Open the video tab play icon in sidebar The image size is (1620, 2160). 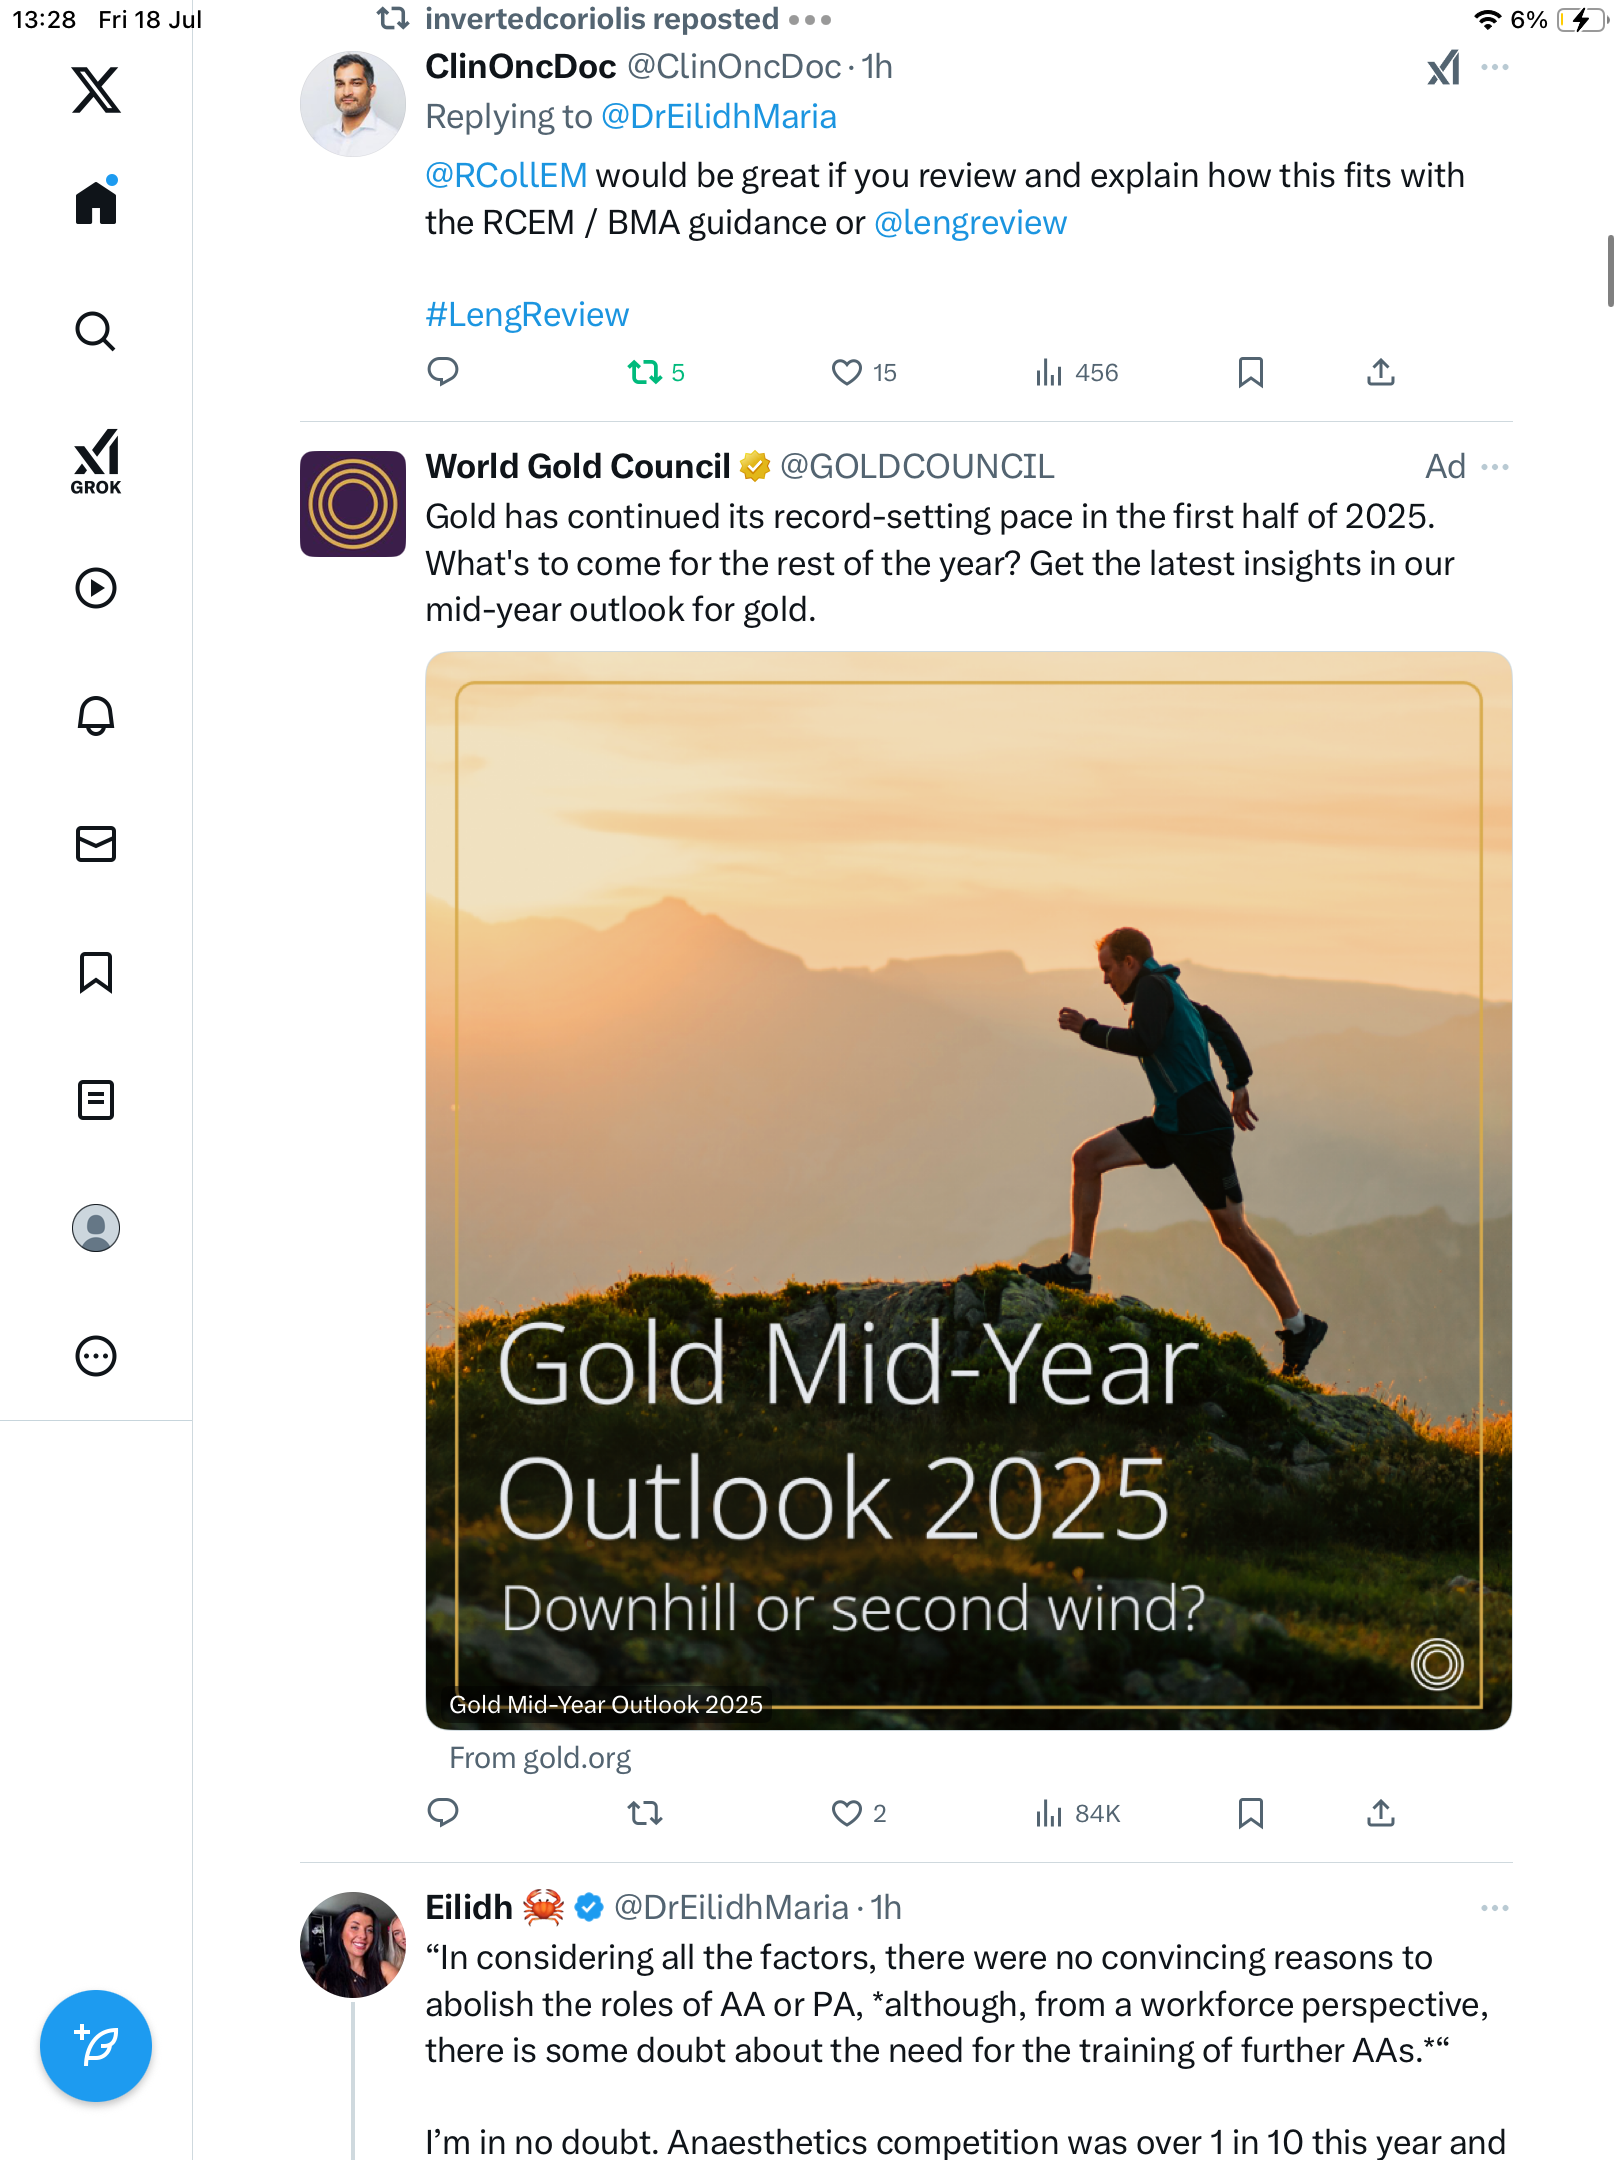tap(96, 588)
